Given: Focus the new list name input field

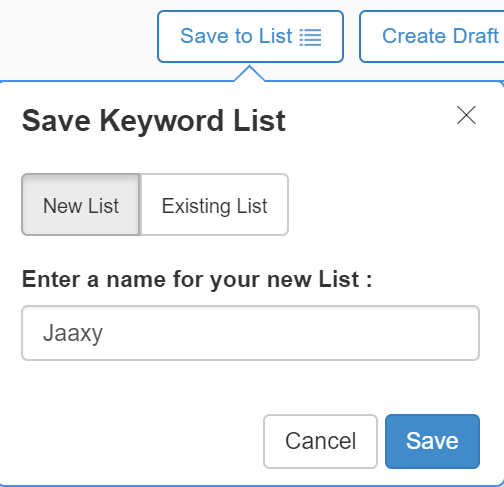Looking at the screenshot, I should [x=250, y=333].
